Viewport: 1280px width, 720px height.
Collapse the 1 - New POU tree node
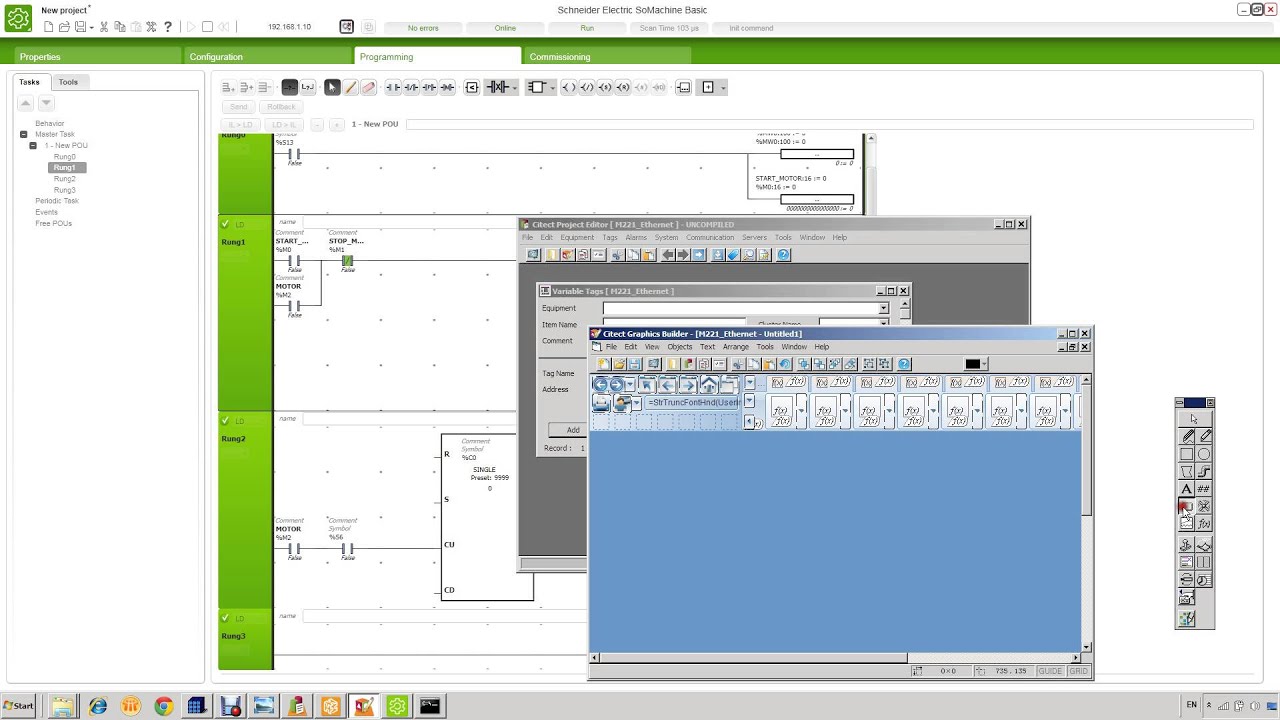coord(33,146)
